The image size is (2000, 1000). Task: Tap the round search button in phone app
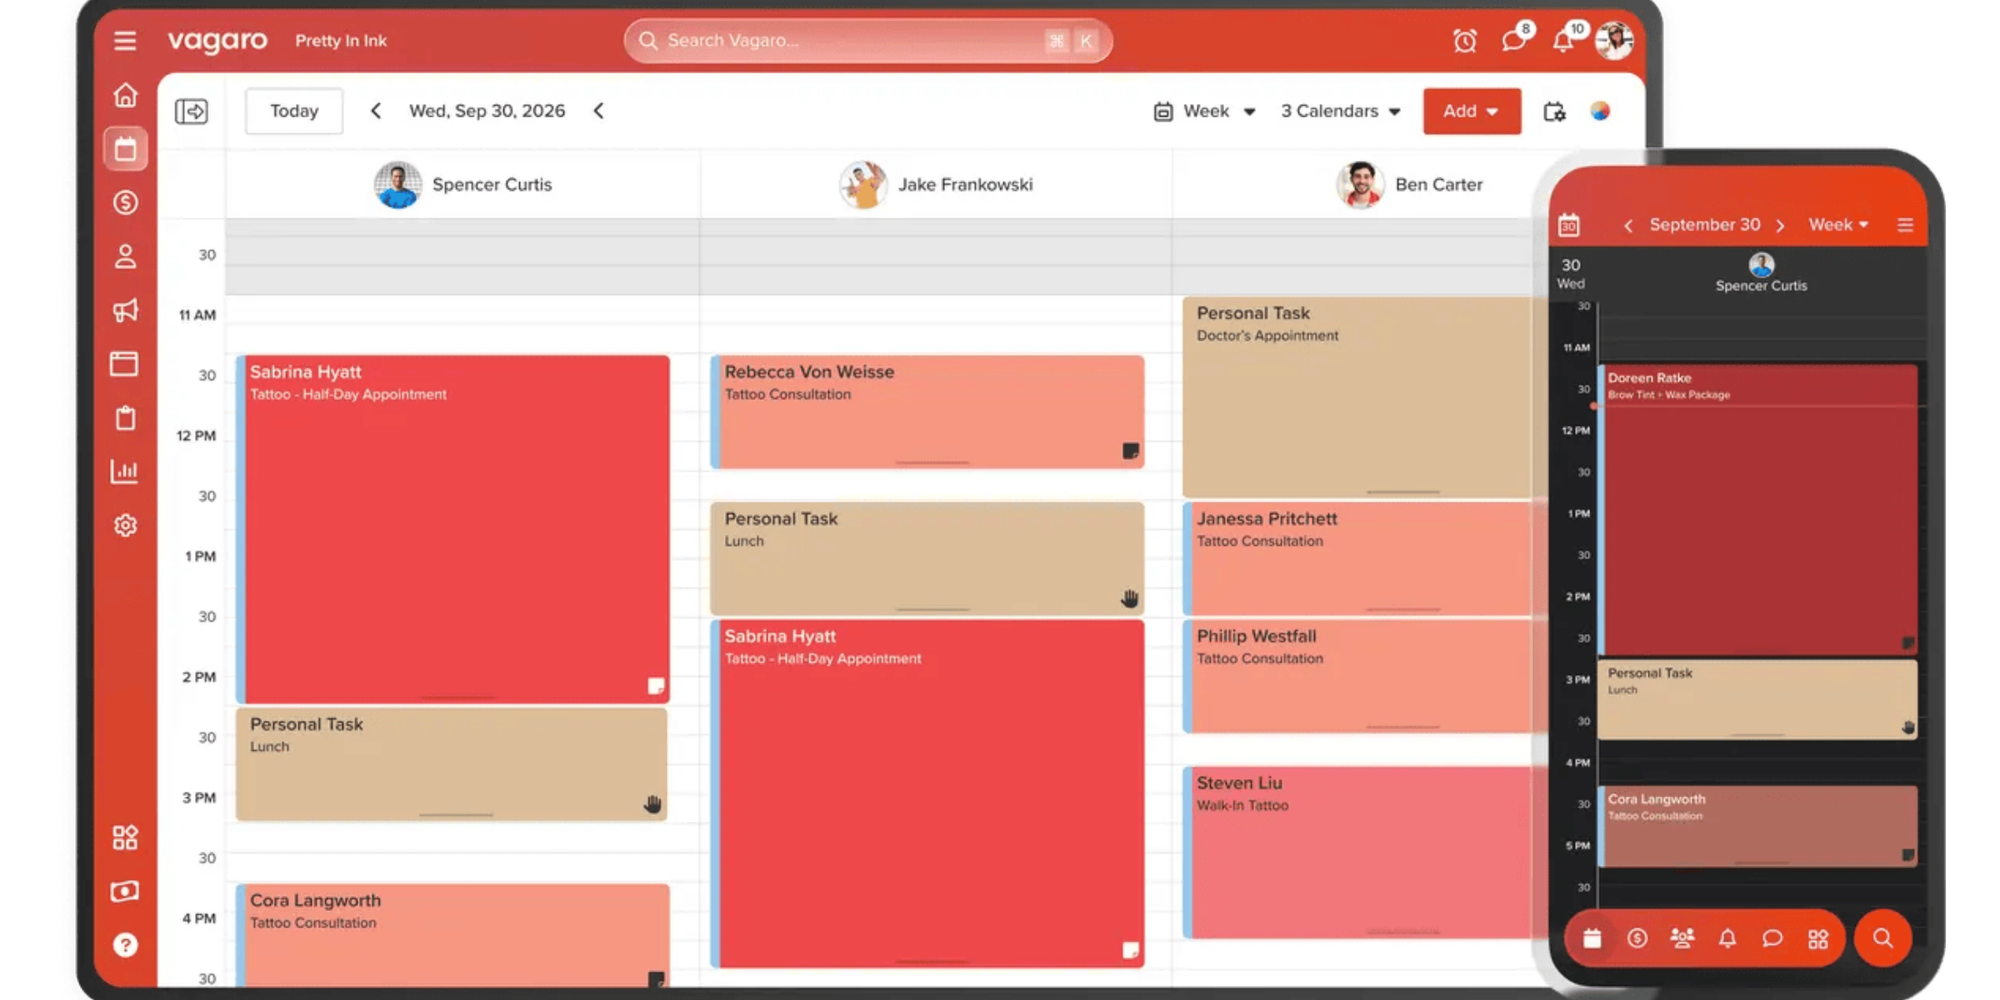(1883, 938)
